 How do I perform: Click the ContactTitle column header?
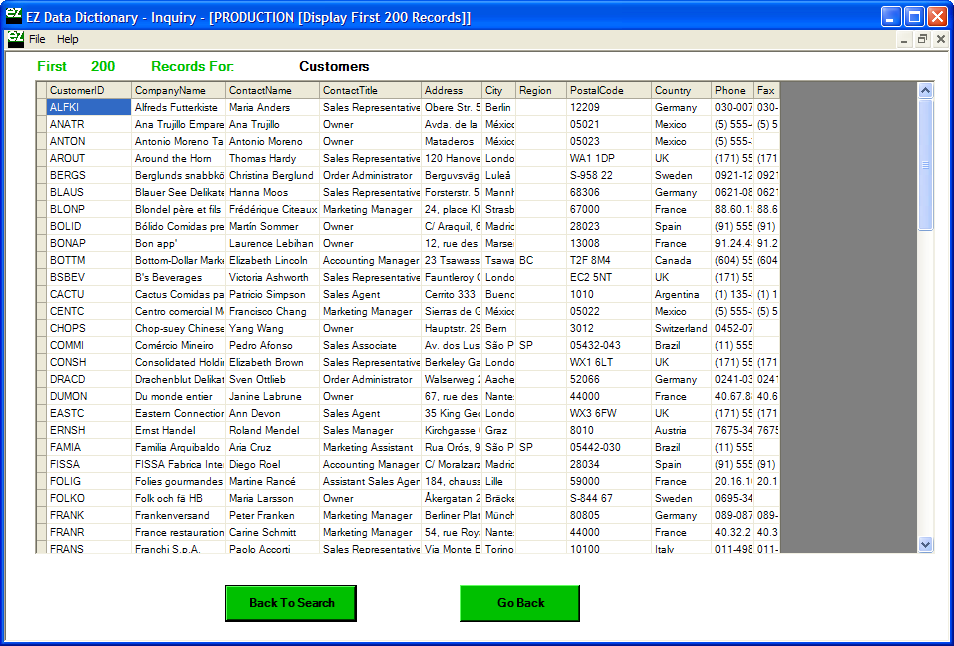coord(369,90)
